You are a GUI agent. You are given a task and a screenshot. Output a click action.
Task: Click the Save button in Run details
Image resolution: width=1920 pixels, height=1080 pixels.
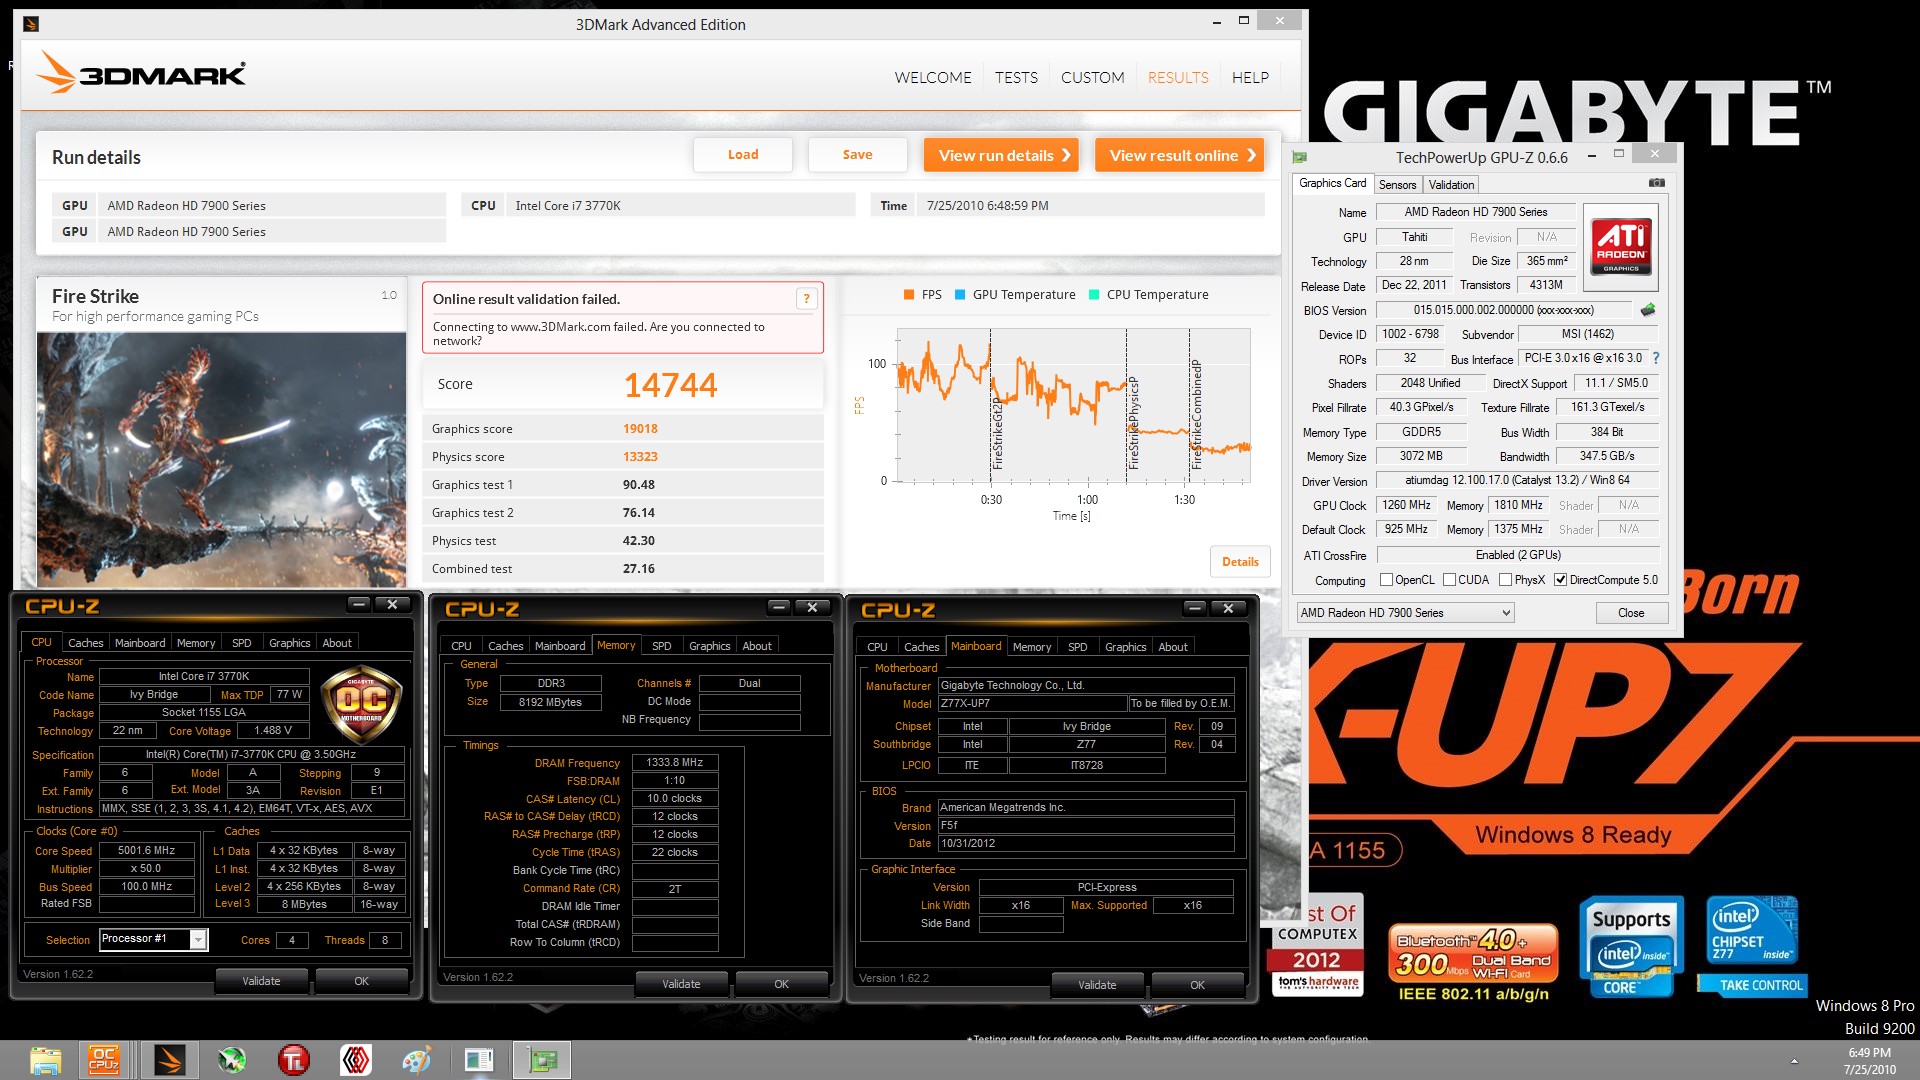857,155
